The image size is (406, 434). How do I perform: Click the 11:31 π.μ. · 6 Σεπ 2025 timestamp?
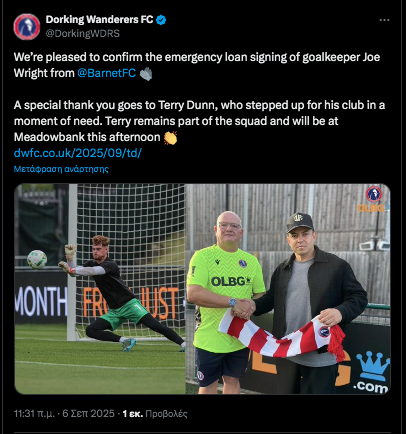tap(64, 414)
